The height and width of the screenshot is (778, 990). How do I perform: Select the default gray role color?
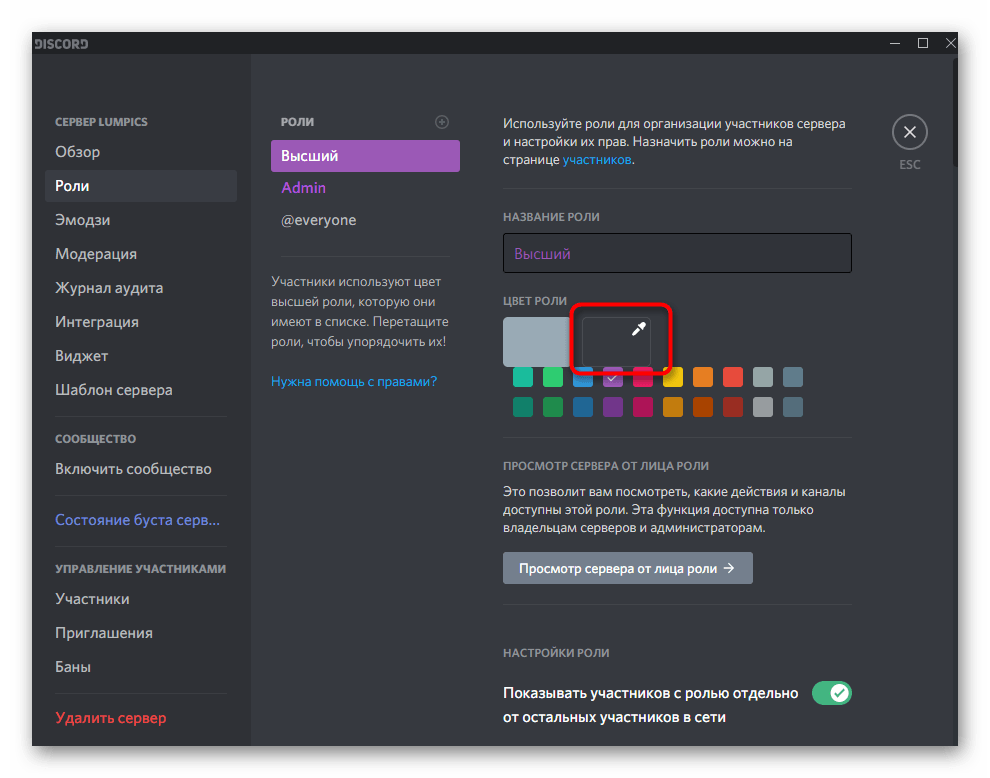pos(537,342)
